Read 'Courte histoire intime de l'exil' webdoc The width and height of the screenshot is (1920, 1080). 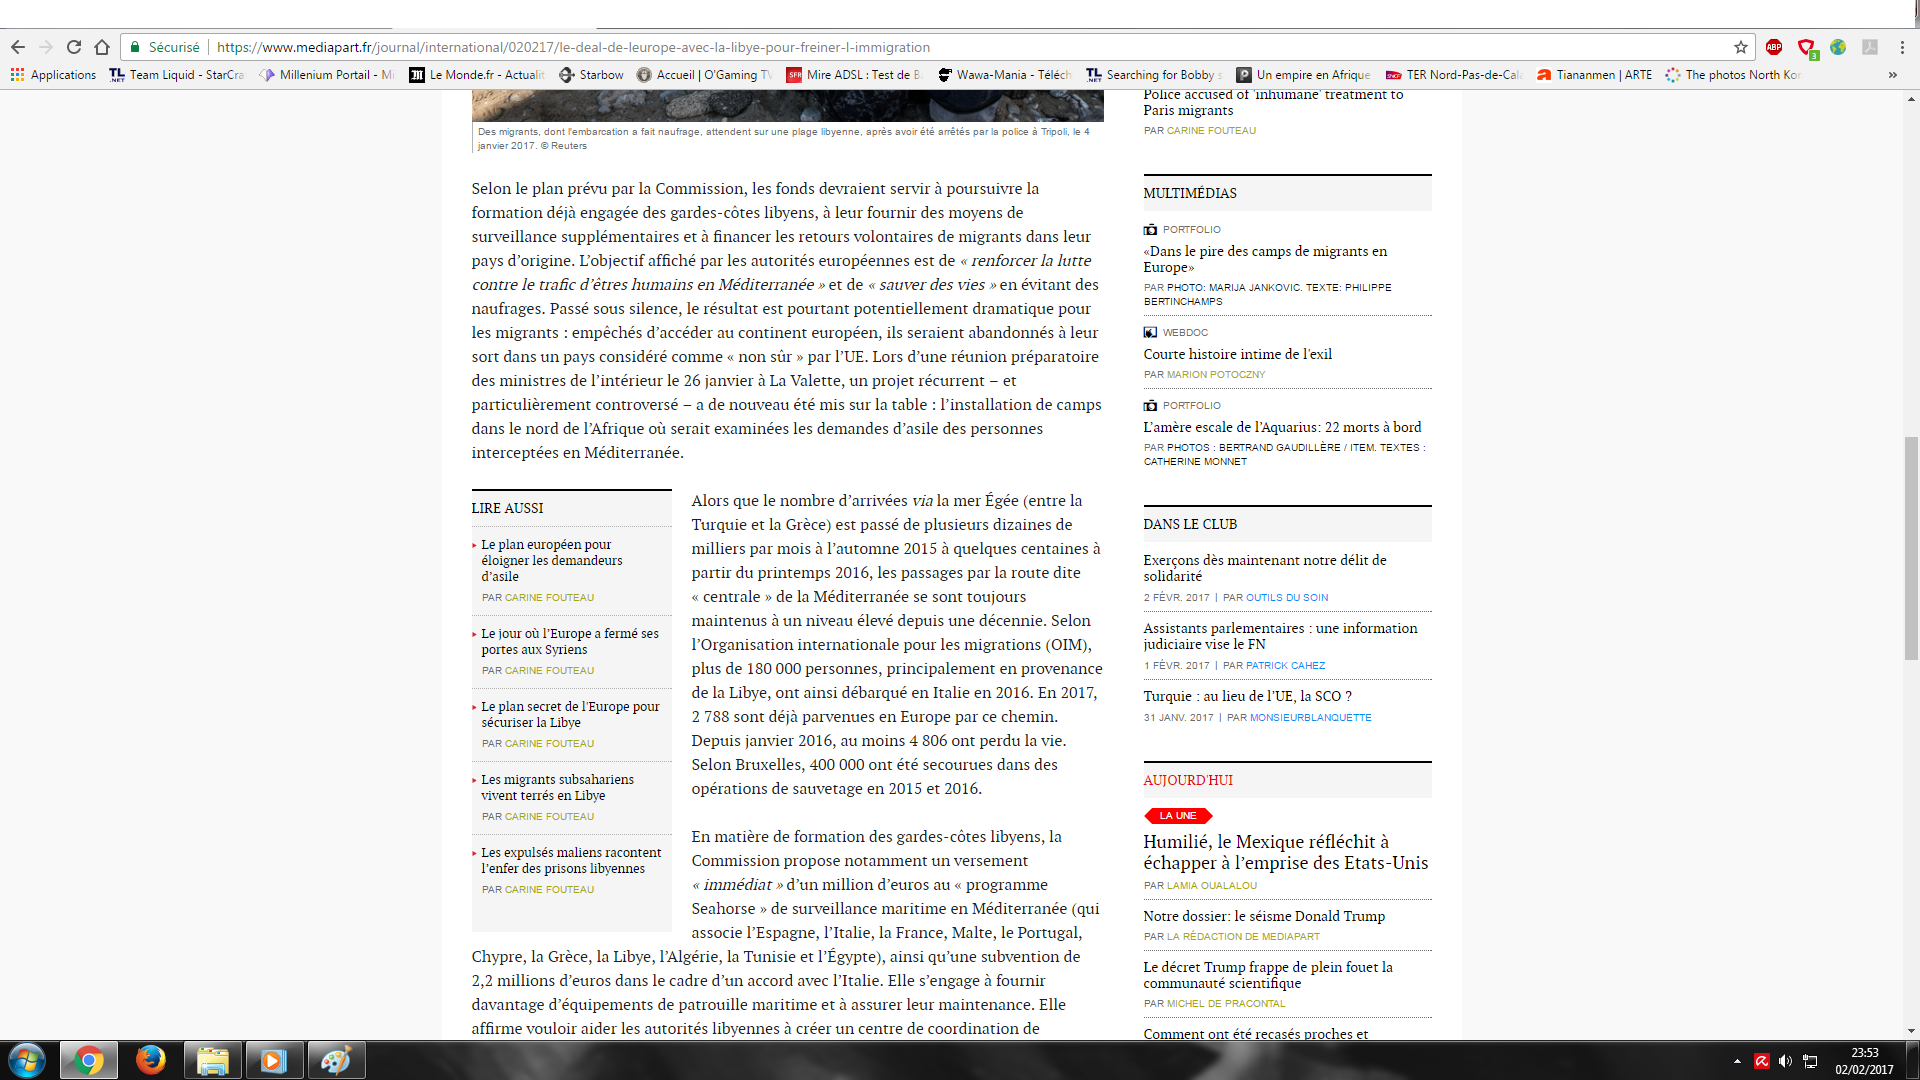[x=1237, y=354]
